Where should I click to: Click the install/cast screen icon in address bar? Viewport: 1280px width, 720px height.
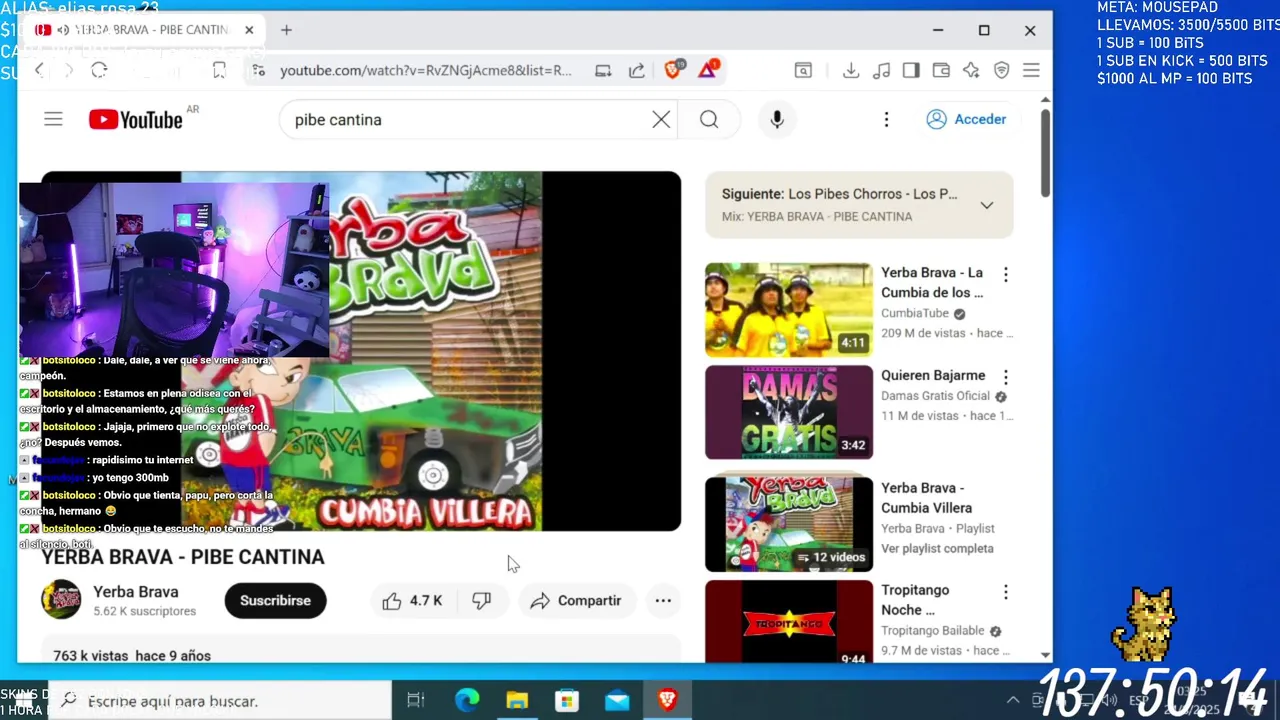(x=603, y=70)
